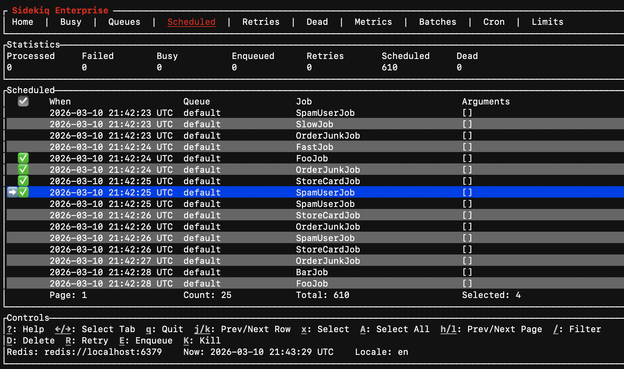Select the BarJob row
The width and height of the screenshot is (624, 369).
(x=315, y=272)
